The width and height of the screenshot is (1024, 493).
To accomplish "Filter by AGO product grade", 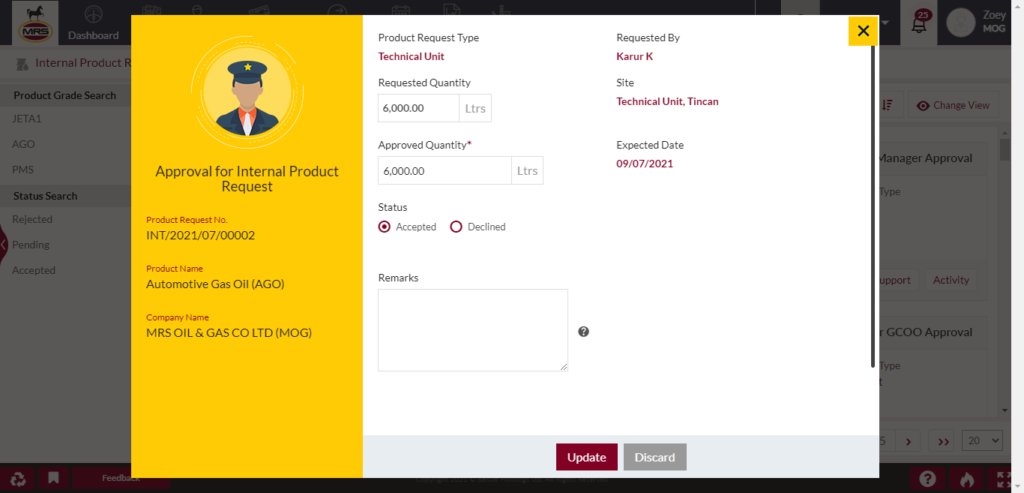I will tap(24, 144).
